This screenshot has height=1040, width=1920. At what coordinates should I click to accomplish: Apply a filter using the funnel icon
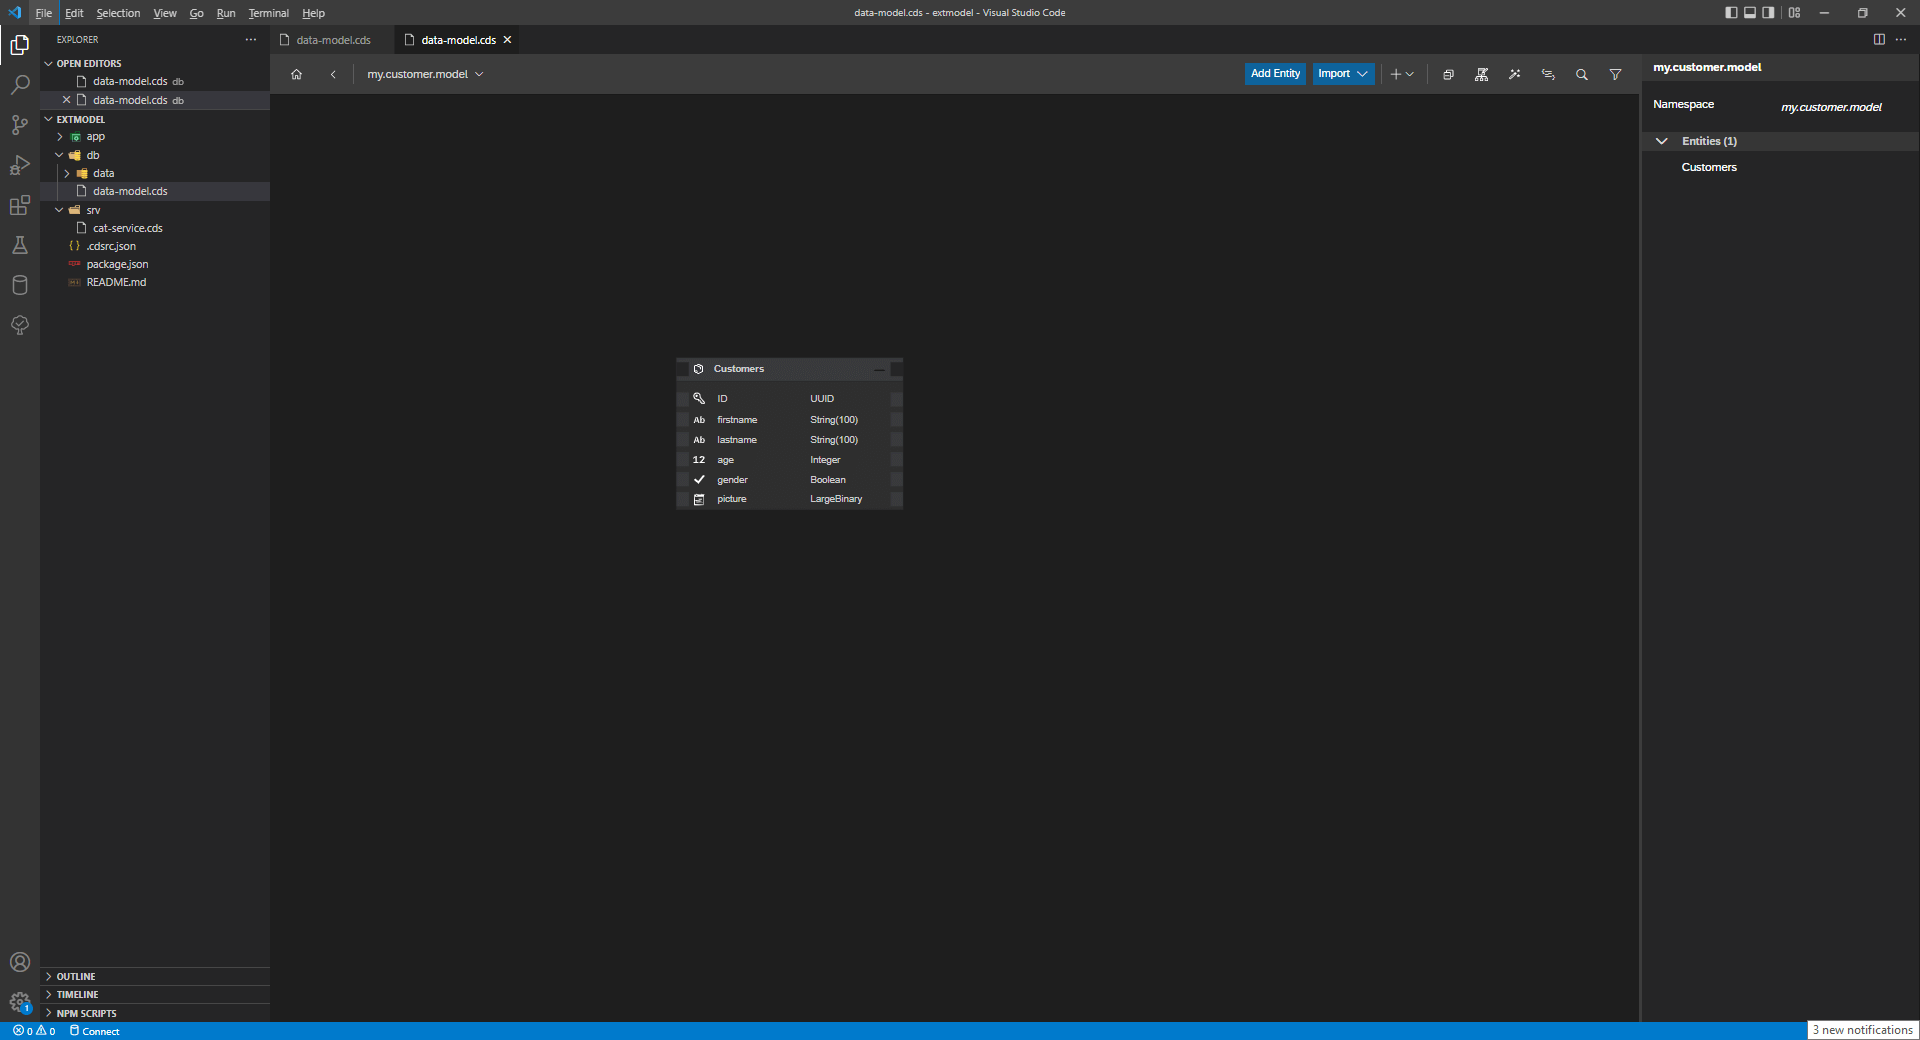[1615, 74]
